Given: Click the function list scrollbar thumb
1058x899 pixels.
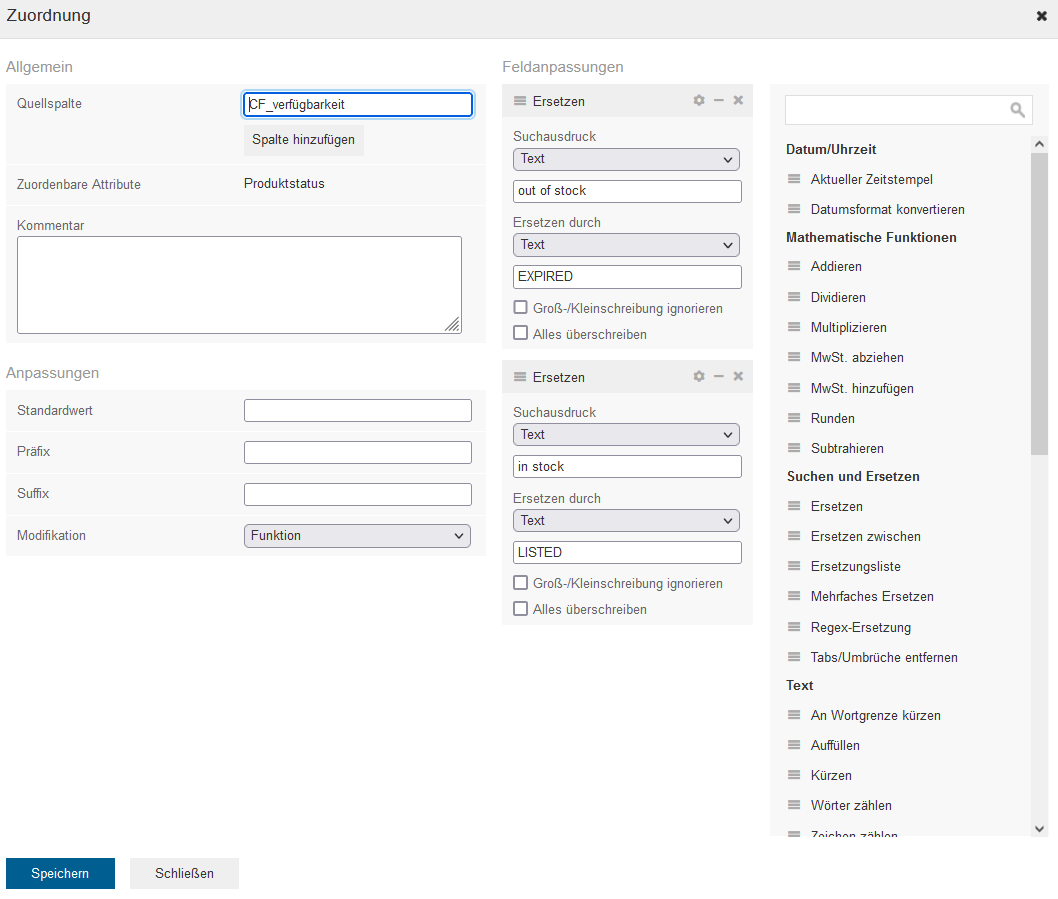Looking at the screenshot, I should click(x=1039, y=304).
